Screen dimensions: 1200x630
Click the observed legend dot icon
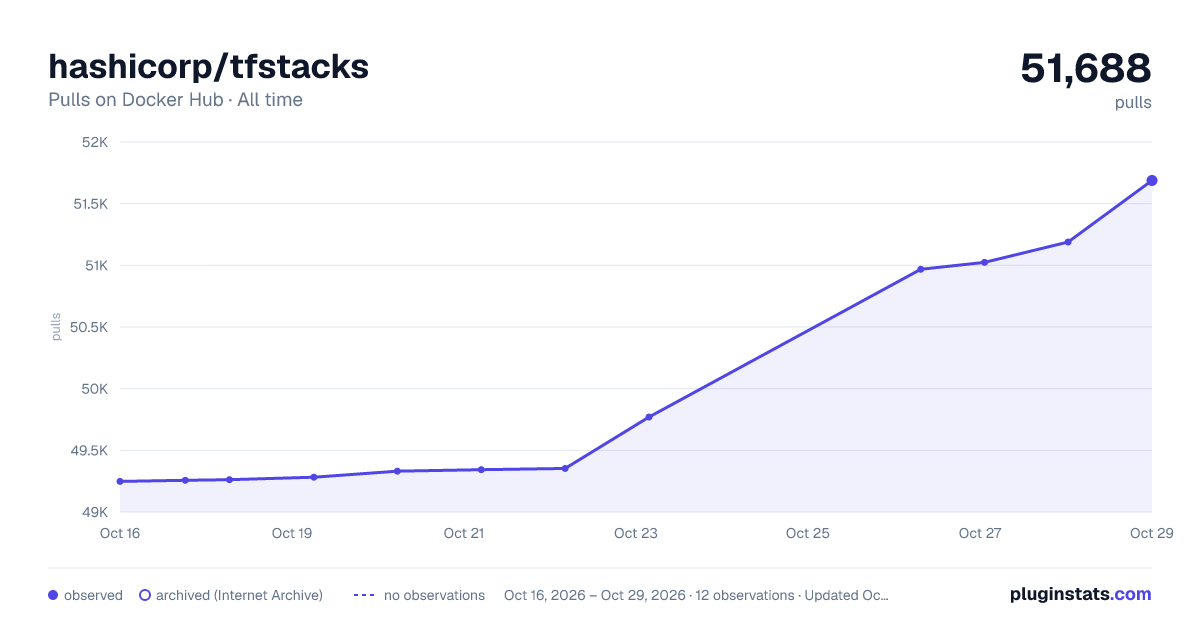click(x=53, y=595)
